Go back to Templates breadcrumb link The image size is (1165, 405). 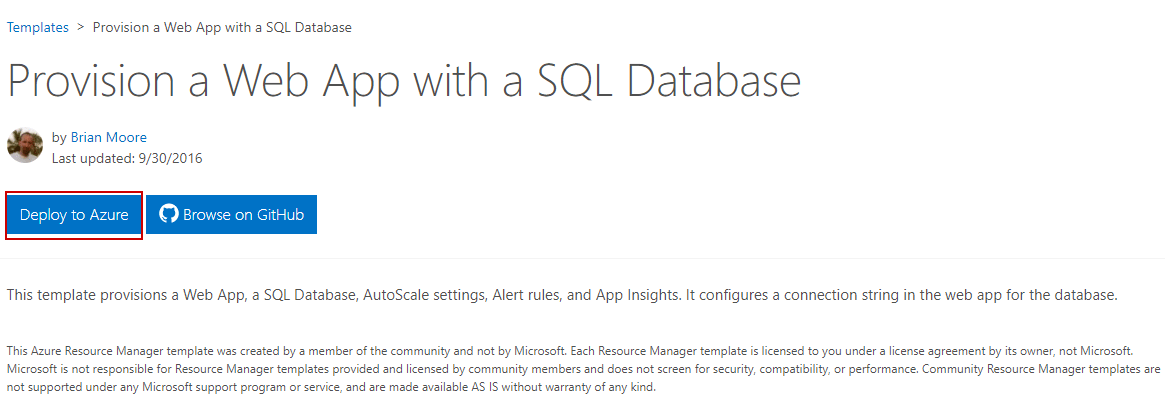(38, 27)
